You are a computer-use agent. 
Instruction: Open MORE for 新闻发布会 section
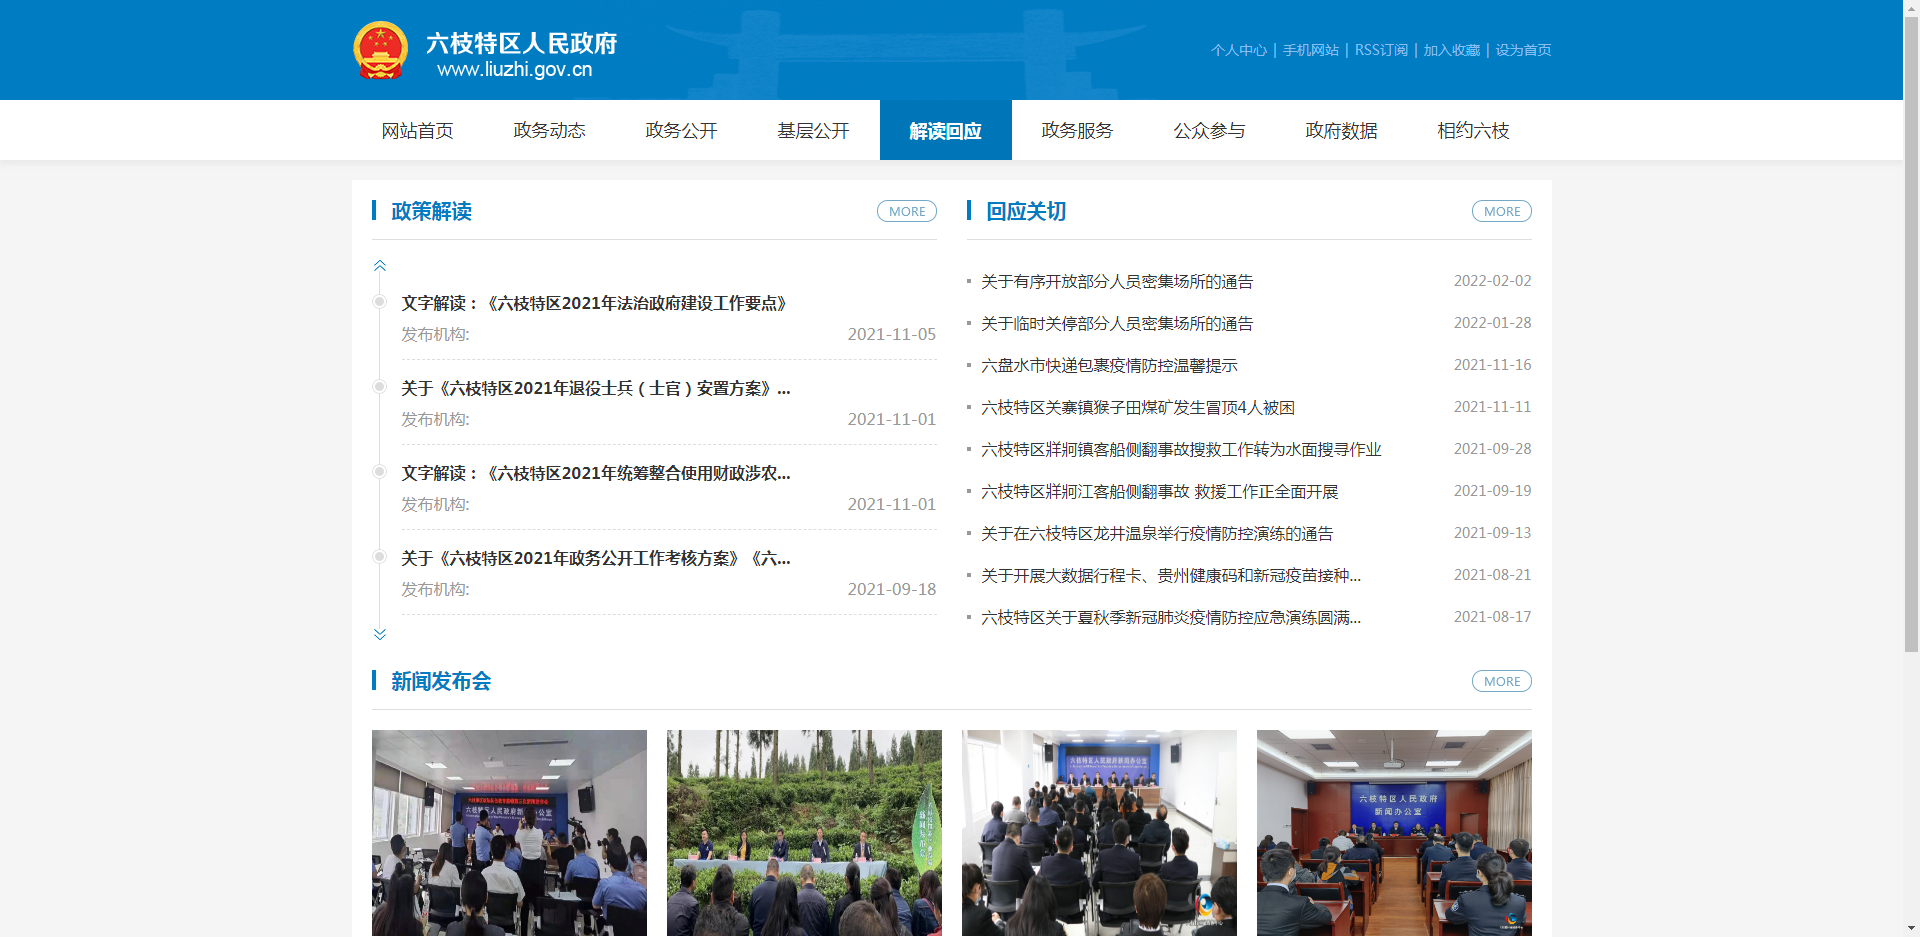(x=1501, y=681)
